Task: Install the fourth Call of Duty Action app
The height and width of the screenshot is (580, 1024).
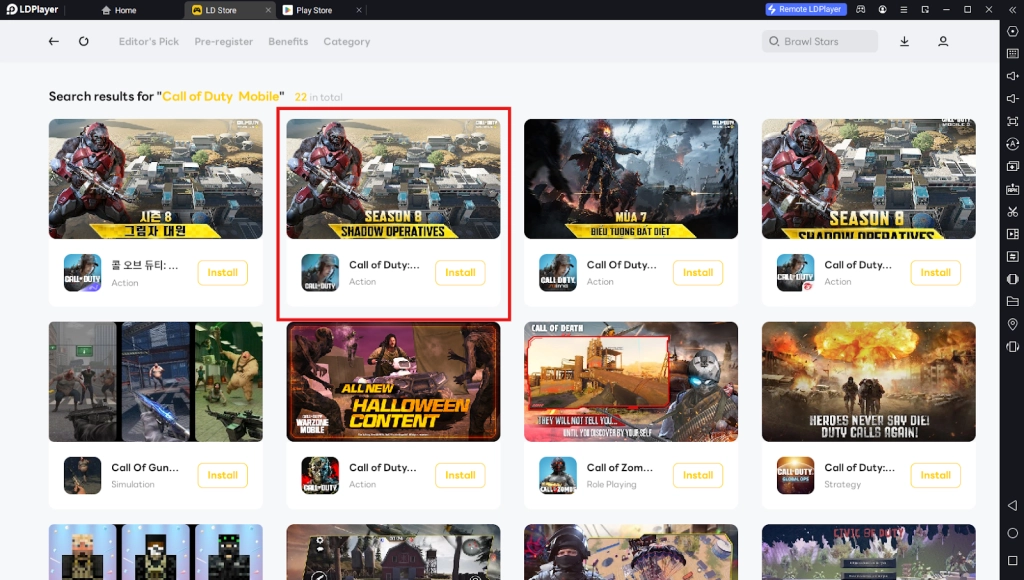Action: (936, 272)
